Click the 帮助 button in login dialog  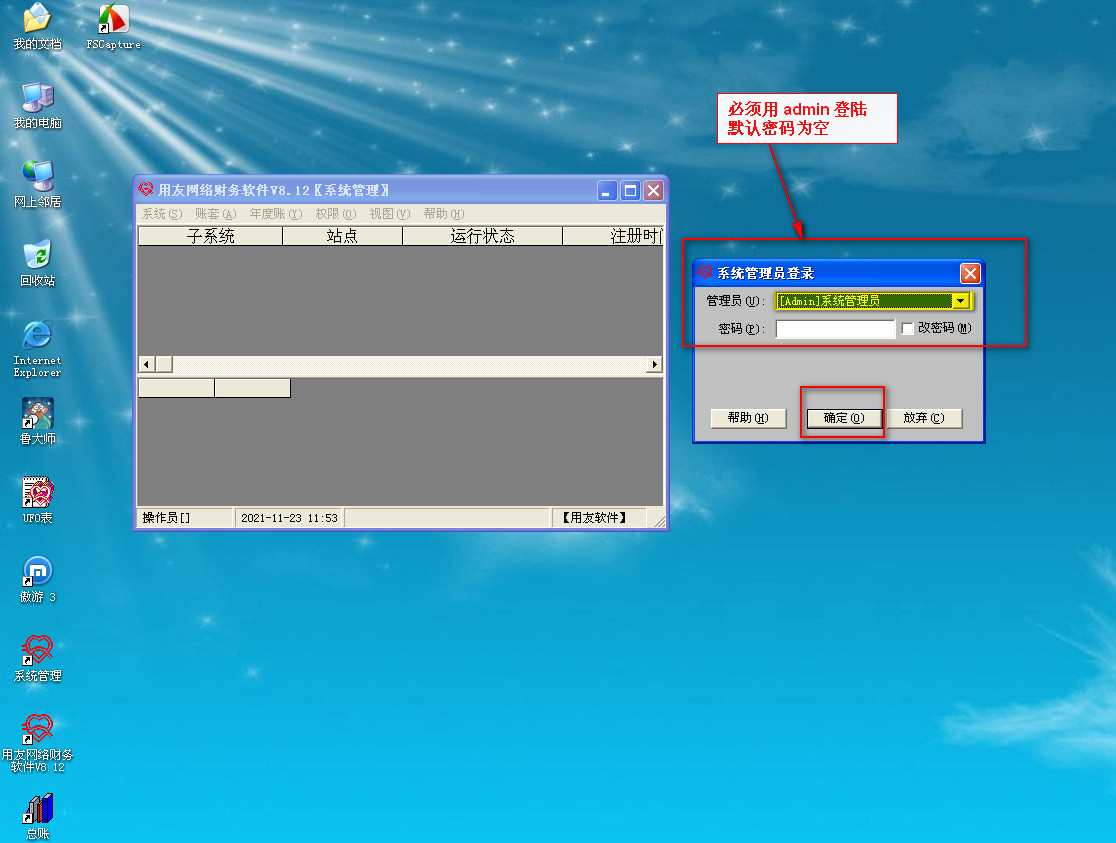(x=748, y=418)
